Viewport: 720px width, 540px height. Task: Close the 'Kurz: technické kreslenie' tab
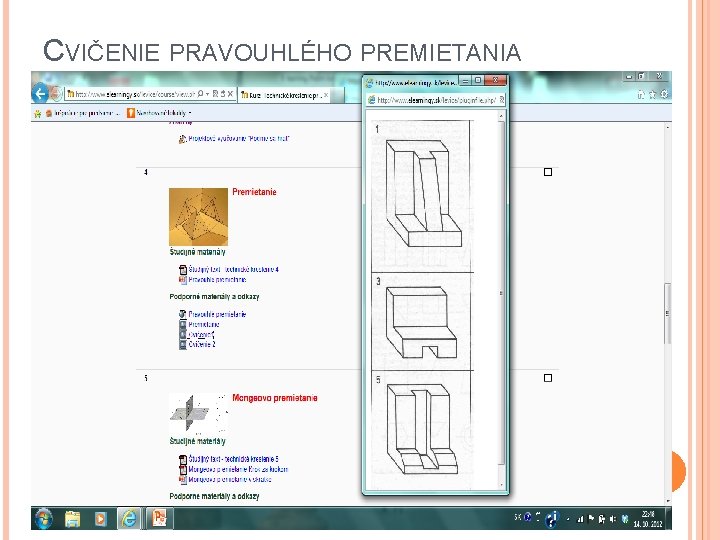coord(326,95)
